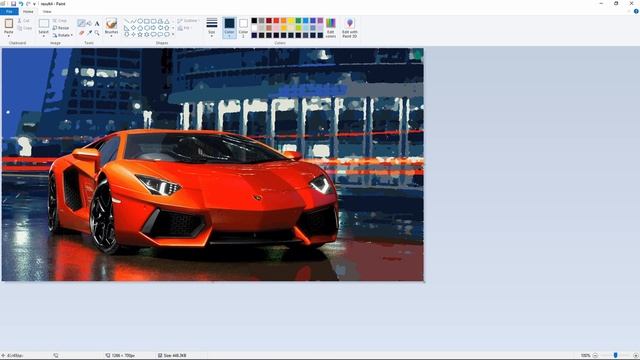640x360 pixels.
Task: Choose the Hexagon shape
Action: (x=147, y=28)
